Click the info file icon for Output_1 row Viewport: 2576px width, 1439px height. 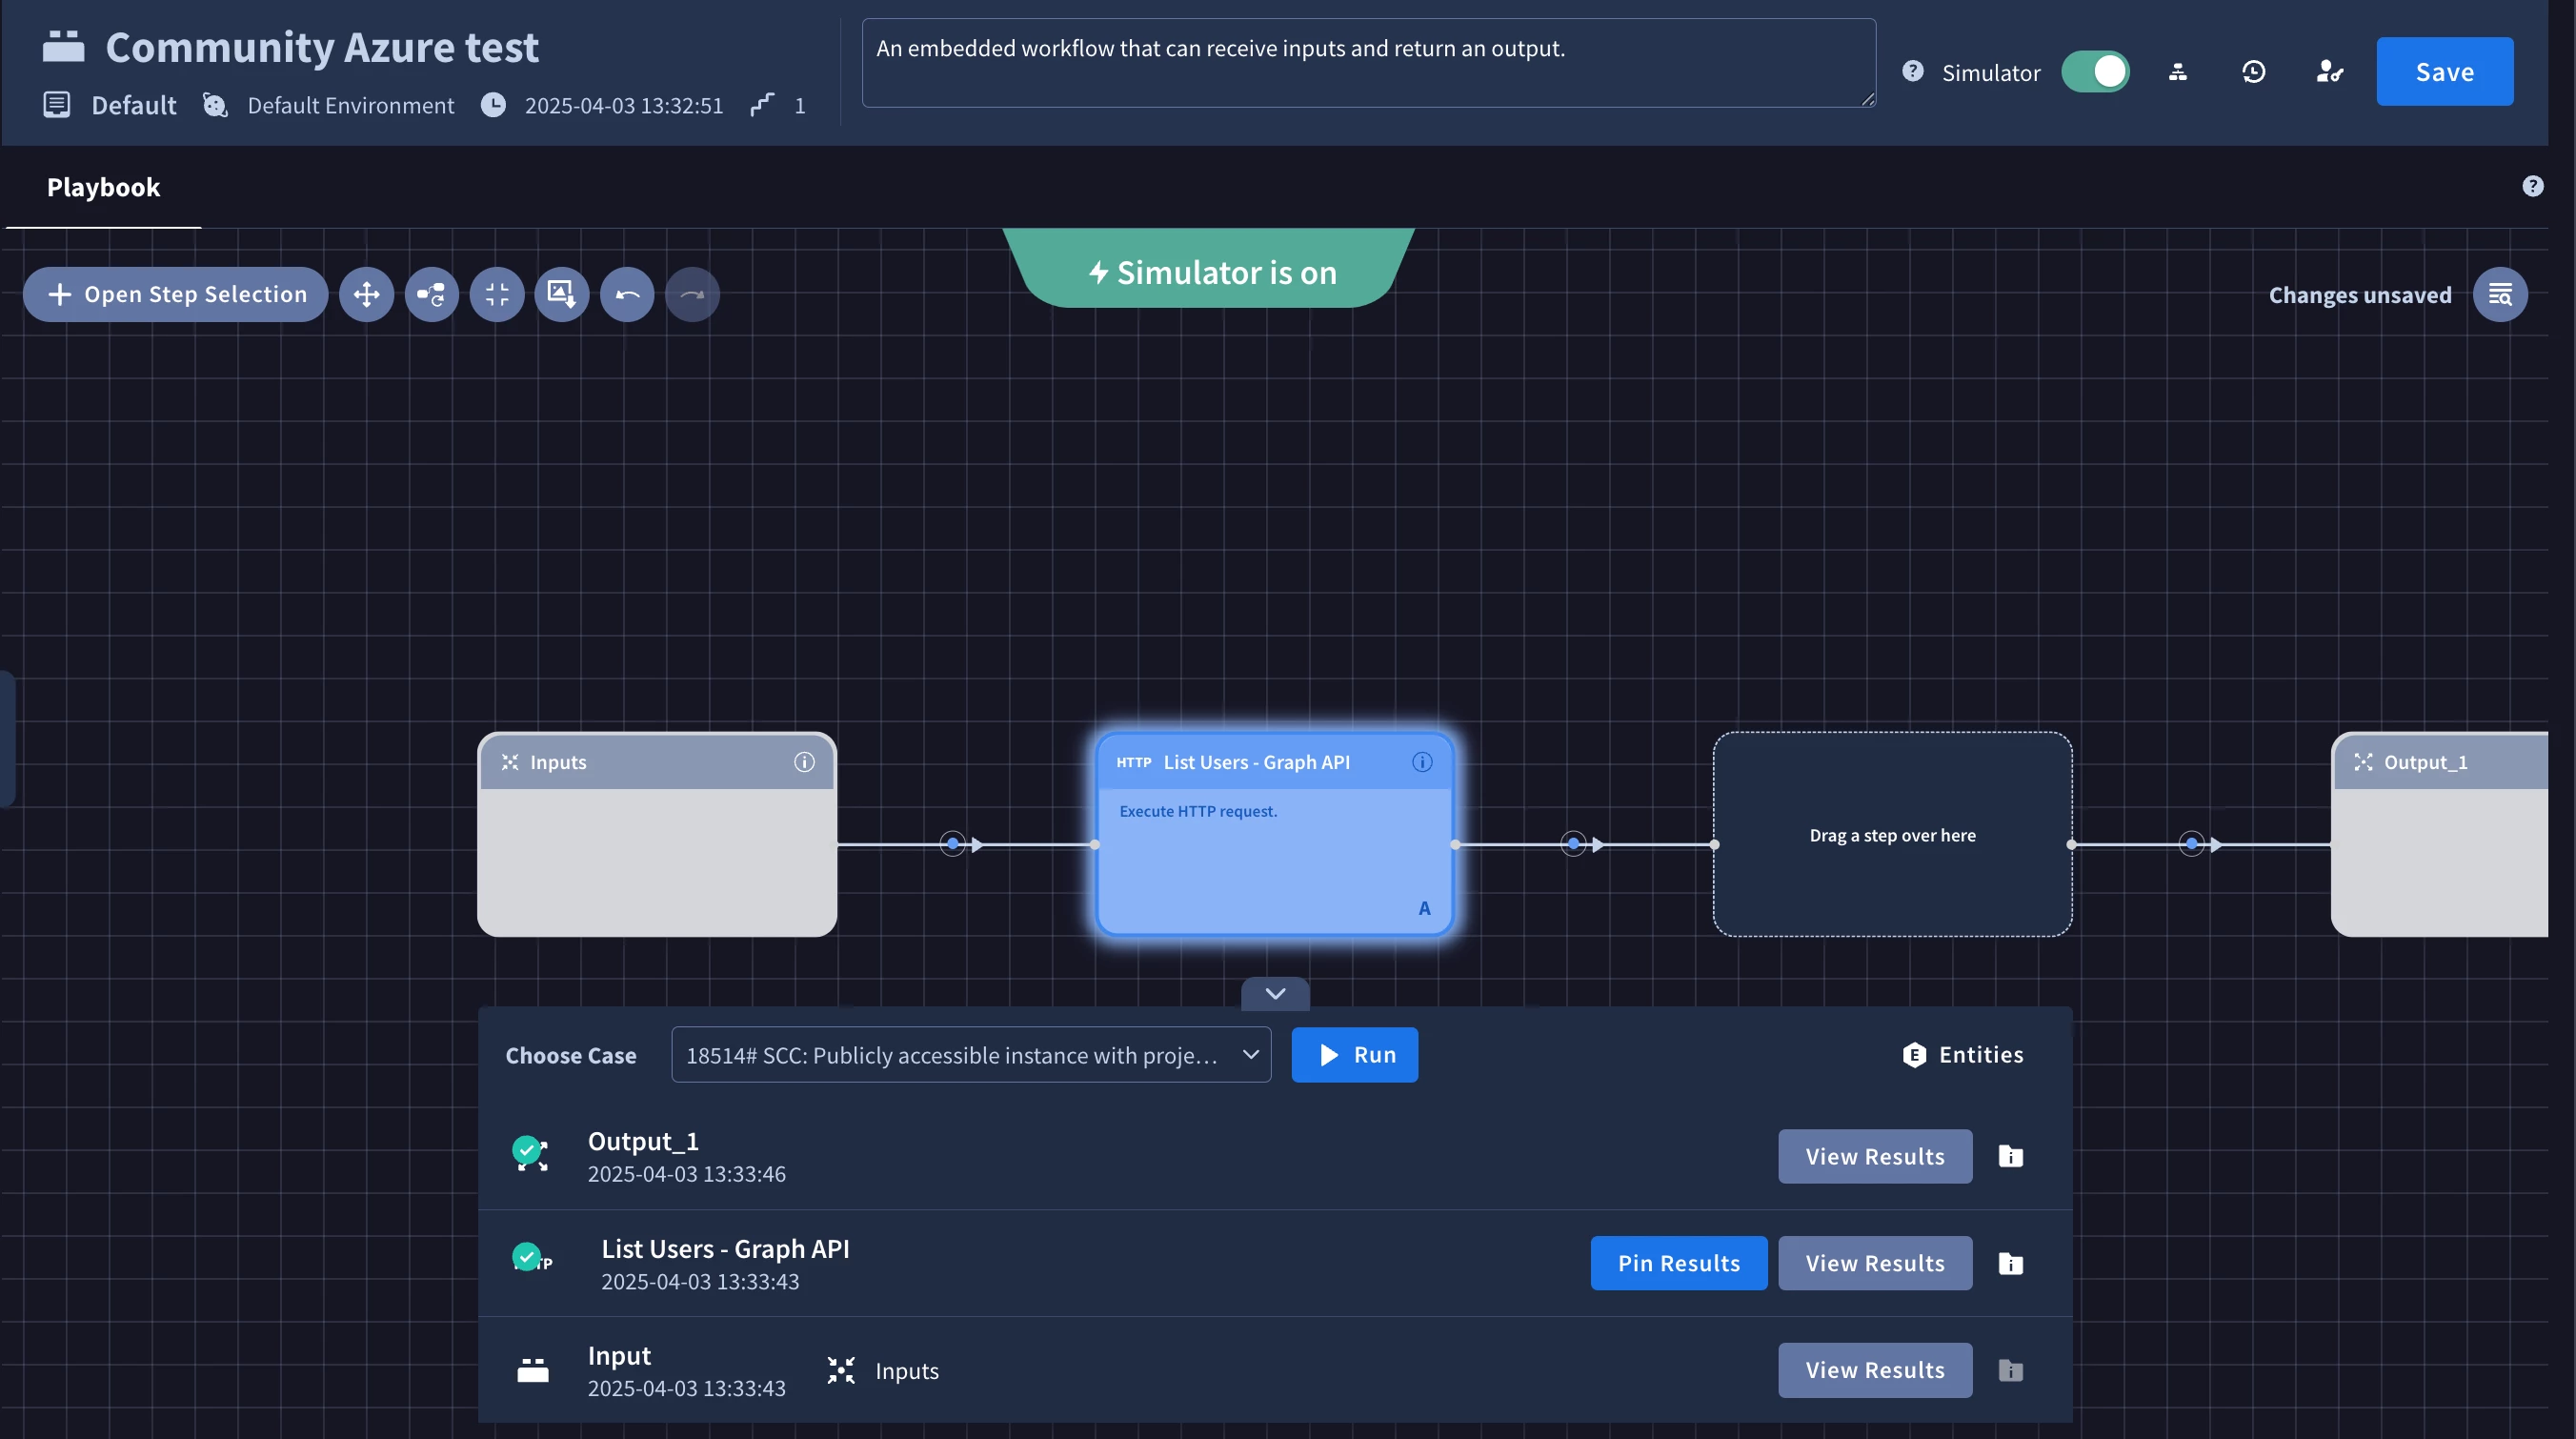click(2010, 1156)
